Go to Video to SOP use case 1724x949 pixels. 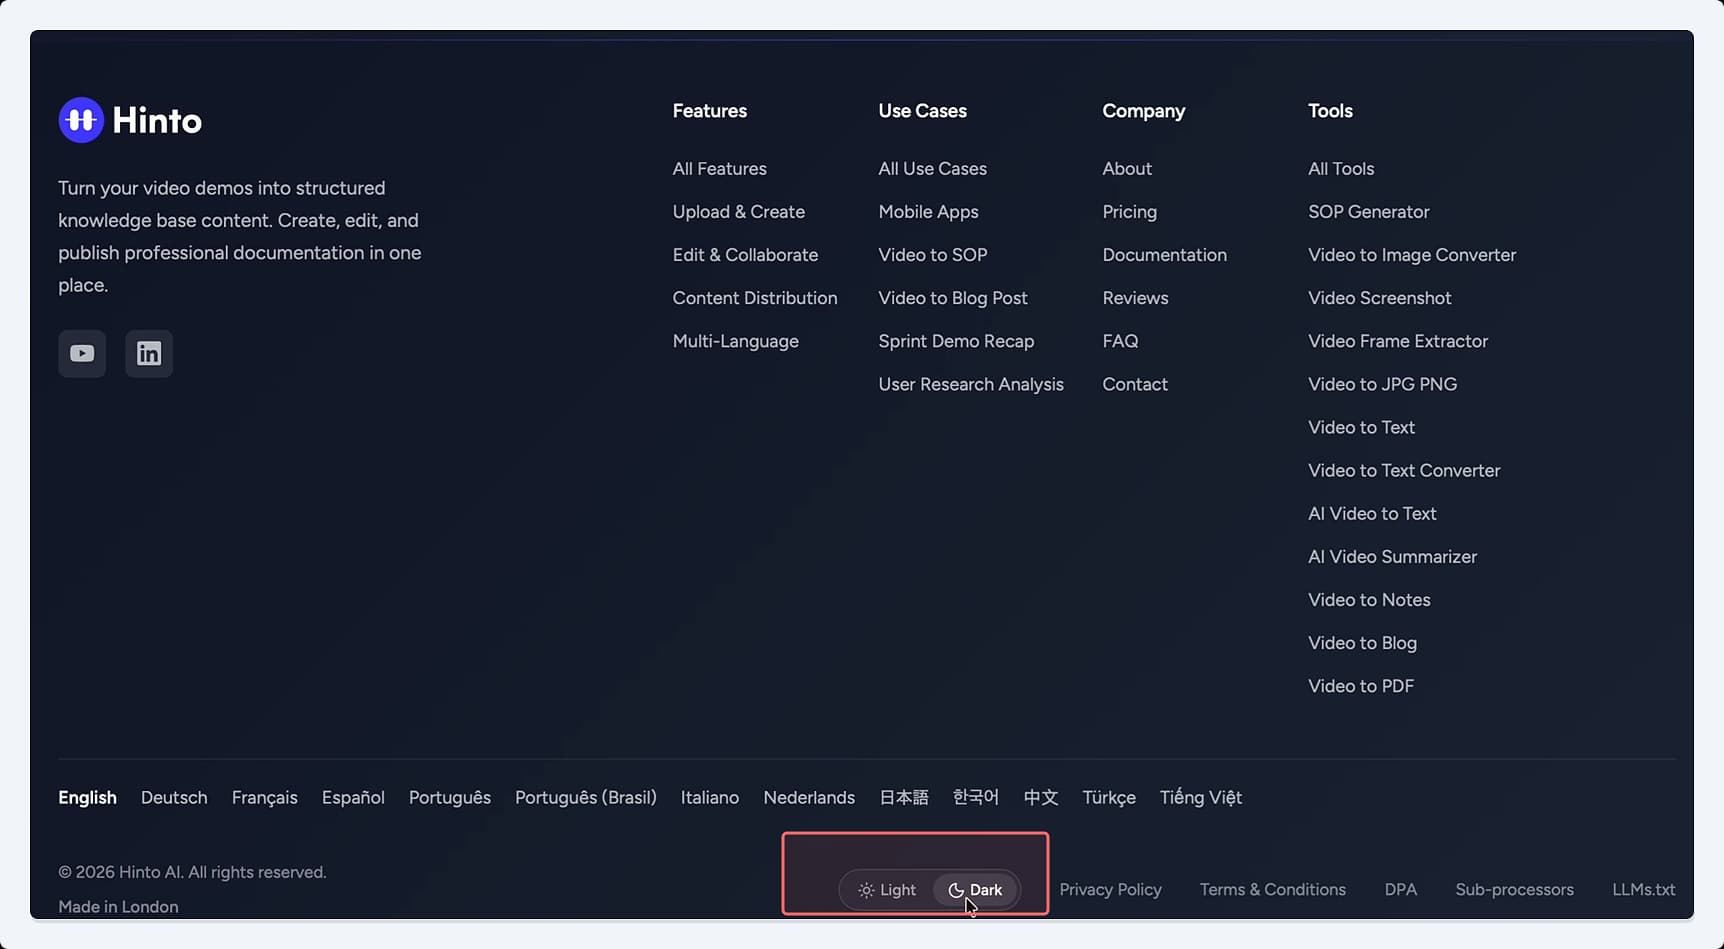coord(933,255)
